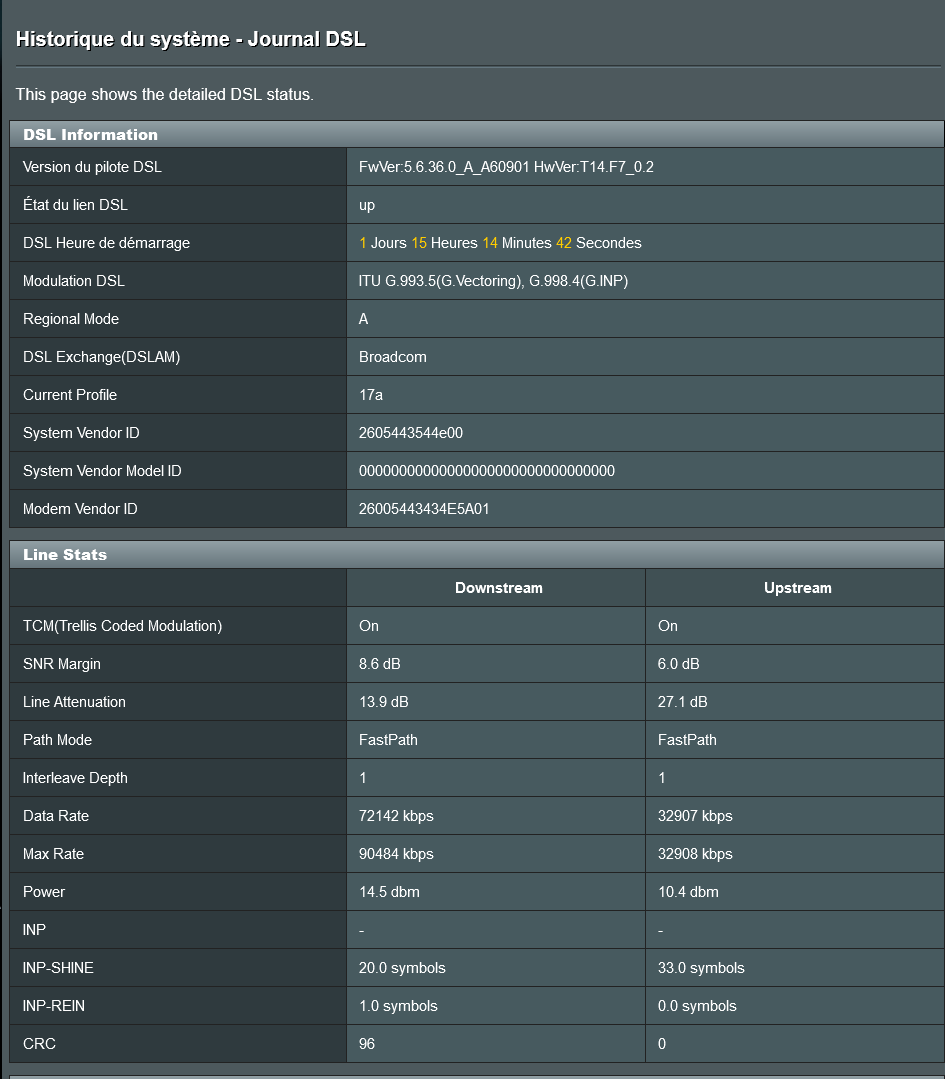The image size is (945, 1079).
Task: Click the upstream Line Attenuation value
Action: pyautogui.click(x=682, y=702)
